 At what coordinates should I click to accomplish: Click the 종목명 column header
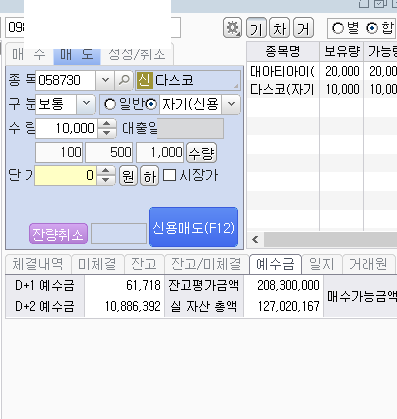pyautogui.click(x=283, y=51)
